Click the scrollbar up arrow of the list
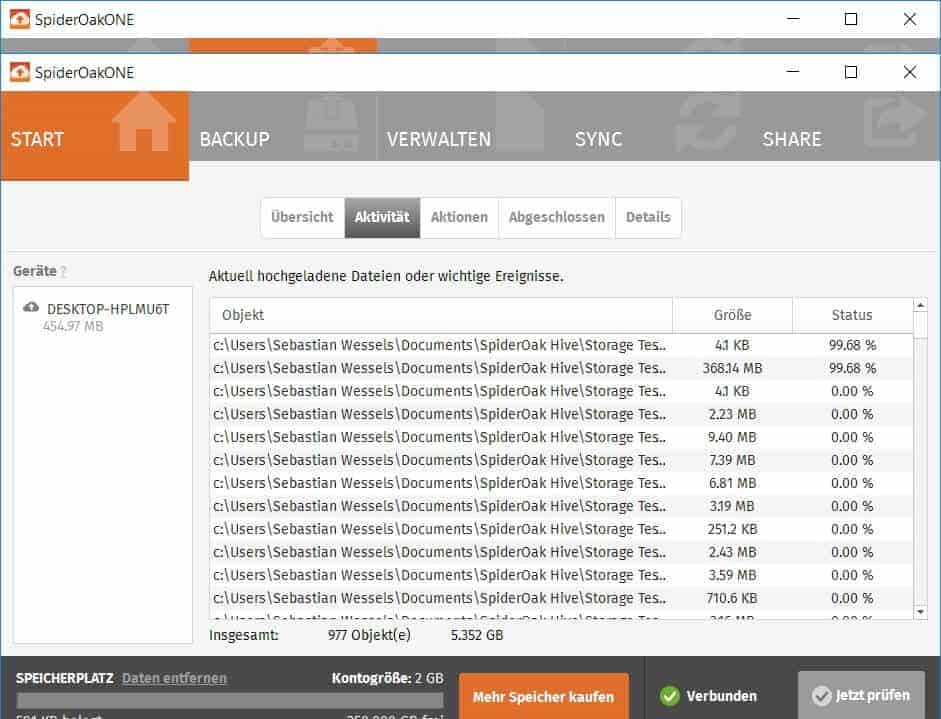 [920, 305]
